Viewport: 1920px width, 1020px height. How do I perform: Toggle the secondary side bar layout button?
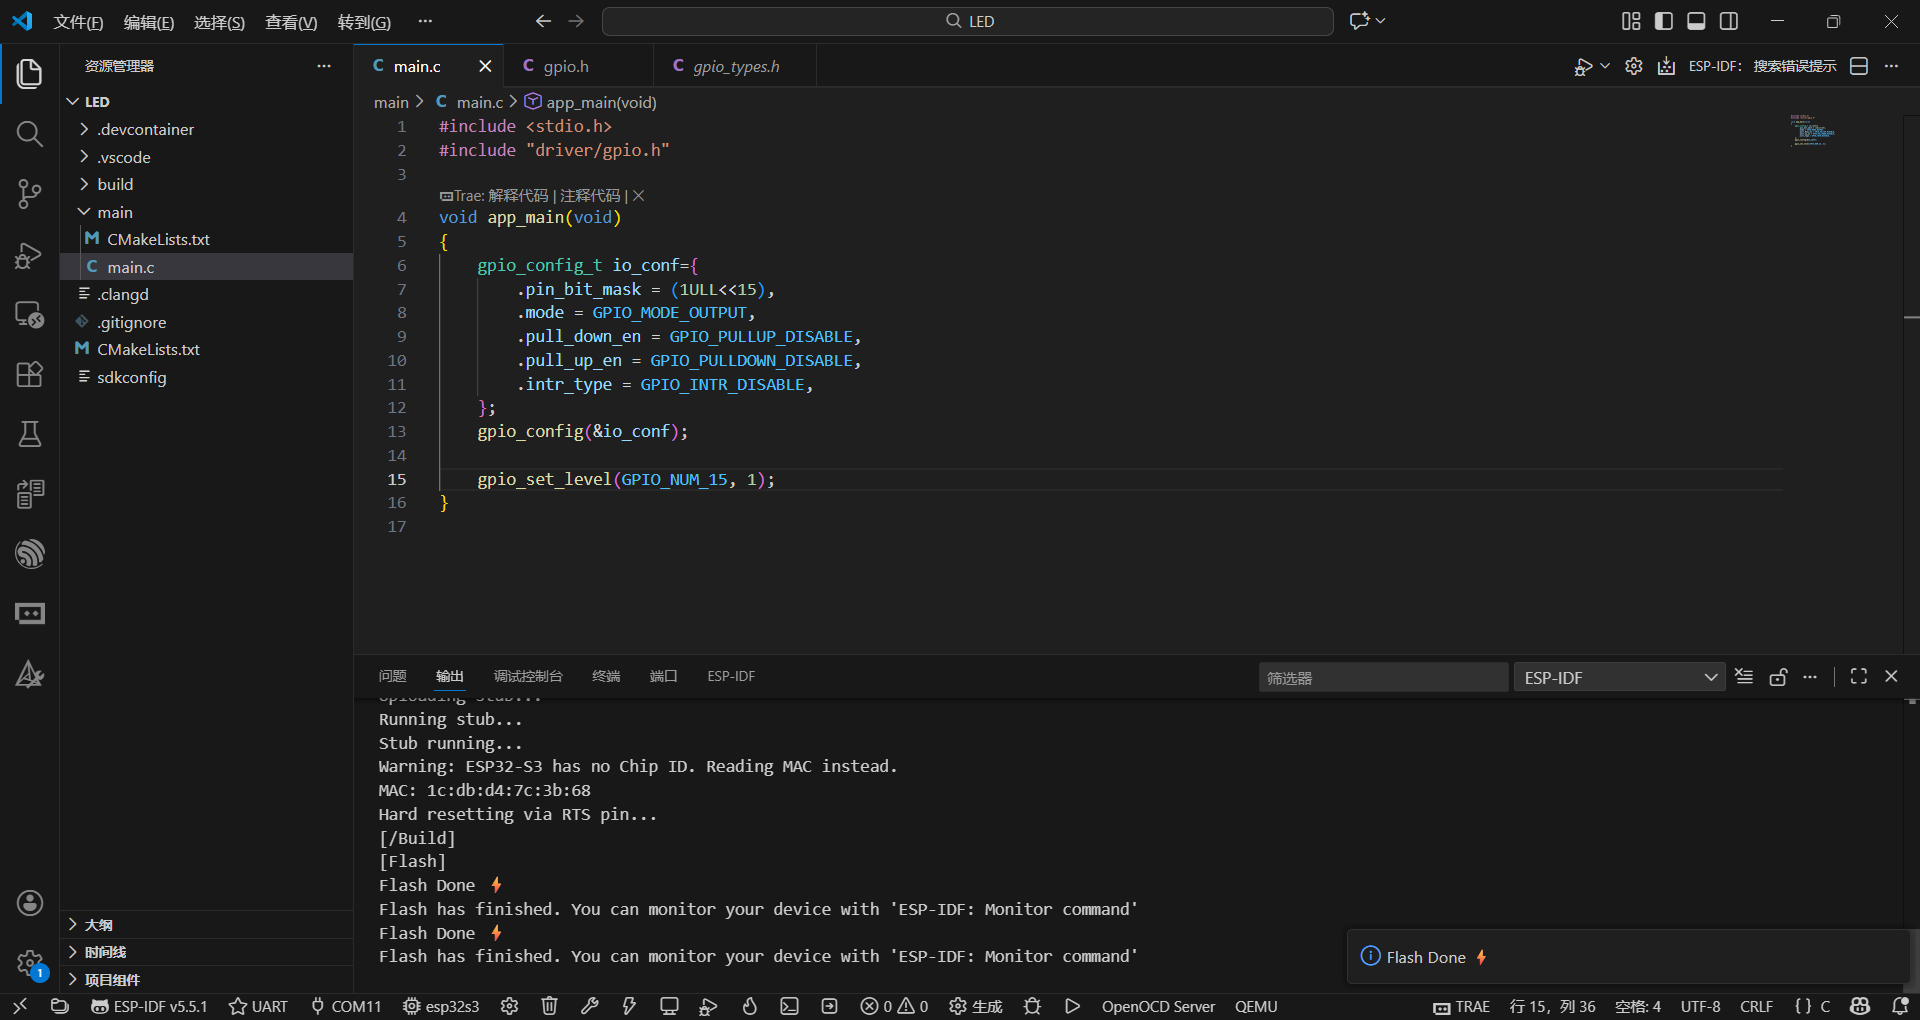[1729, 21]
